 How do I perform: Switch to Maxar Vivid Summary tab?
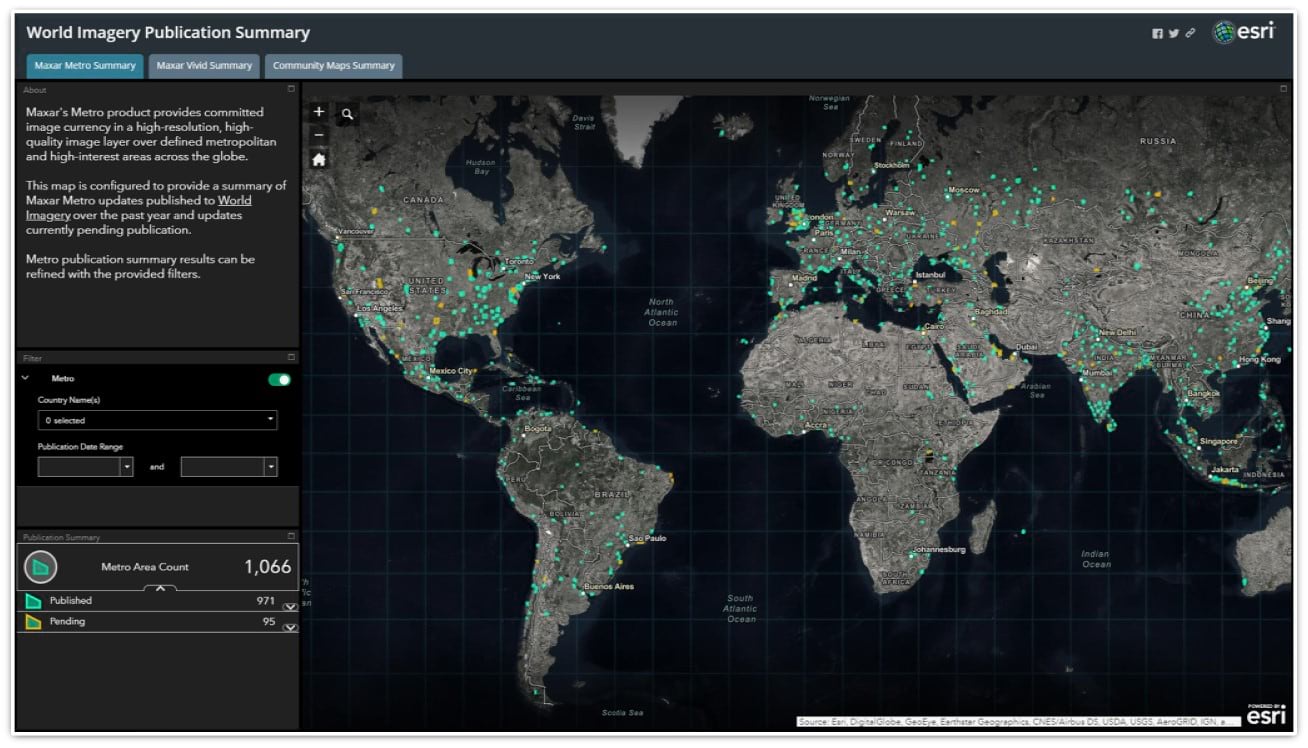point(204,66)
